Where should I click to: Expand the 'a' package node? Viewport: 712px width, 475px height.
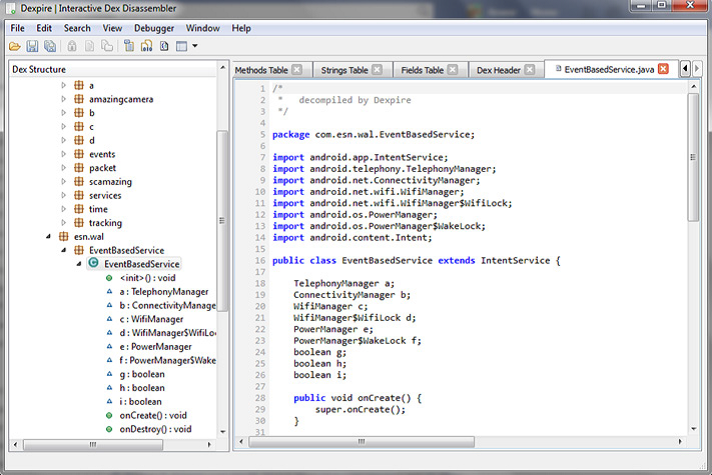click(64, 85)
